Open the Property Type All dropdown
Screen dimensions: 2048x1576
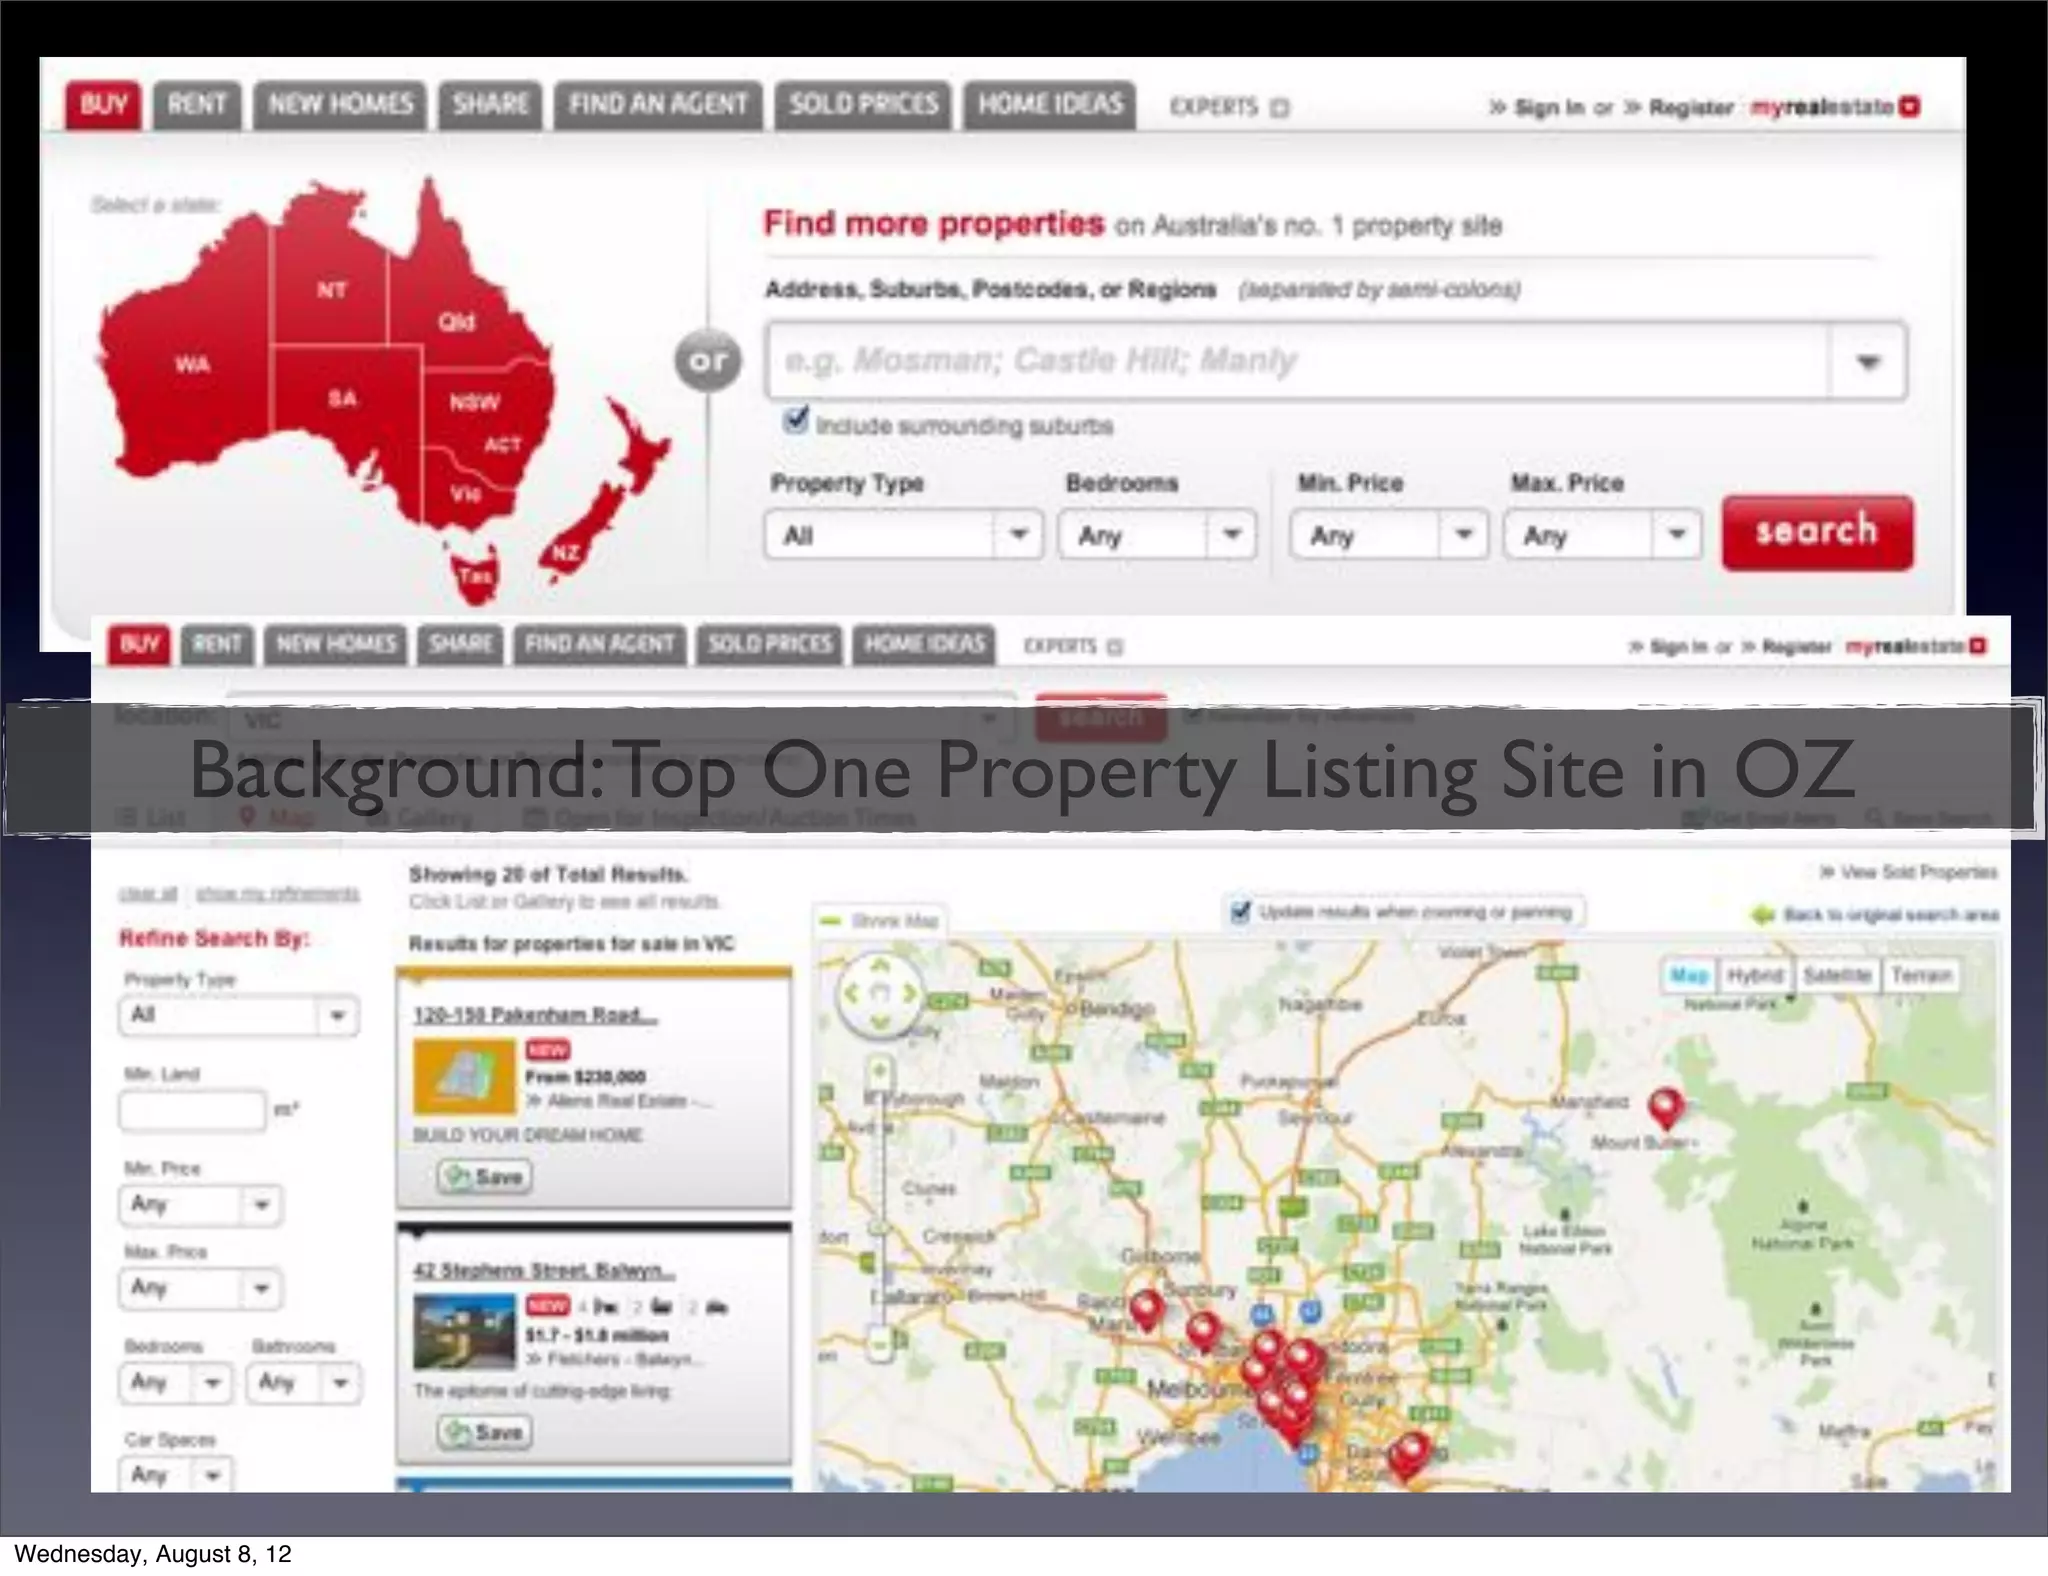(903, 535)
